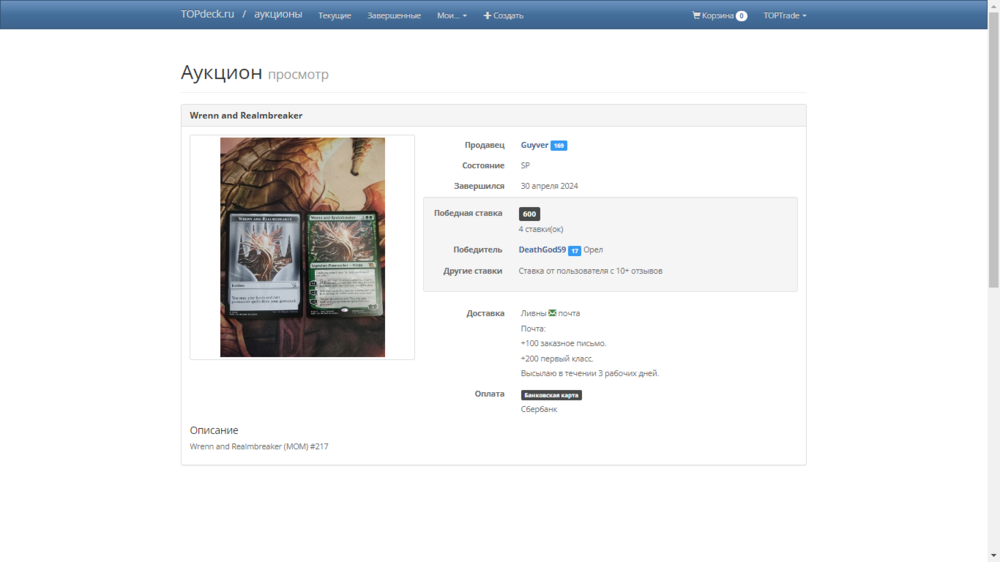Open the Мои... dropdown menu
The image size is (1000, 562).
point(451,16)
